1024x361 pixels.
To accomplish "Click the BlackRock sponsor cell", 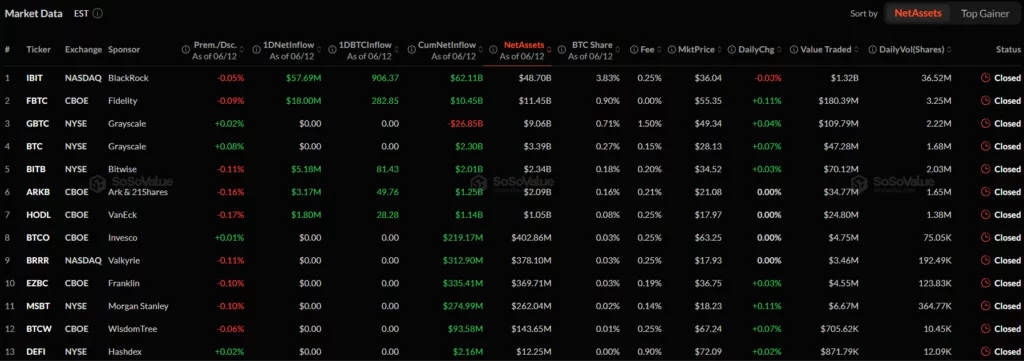I will 128,78.
